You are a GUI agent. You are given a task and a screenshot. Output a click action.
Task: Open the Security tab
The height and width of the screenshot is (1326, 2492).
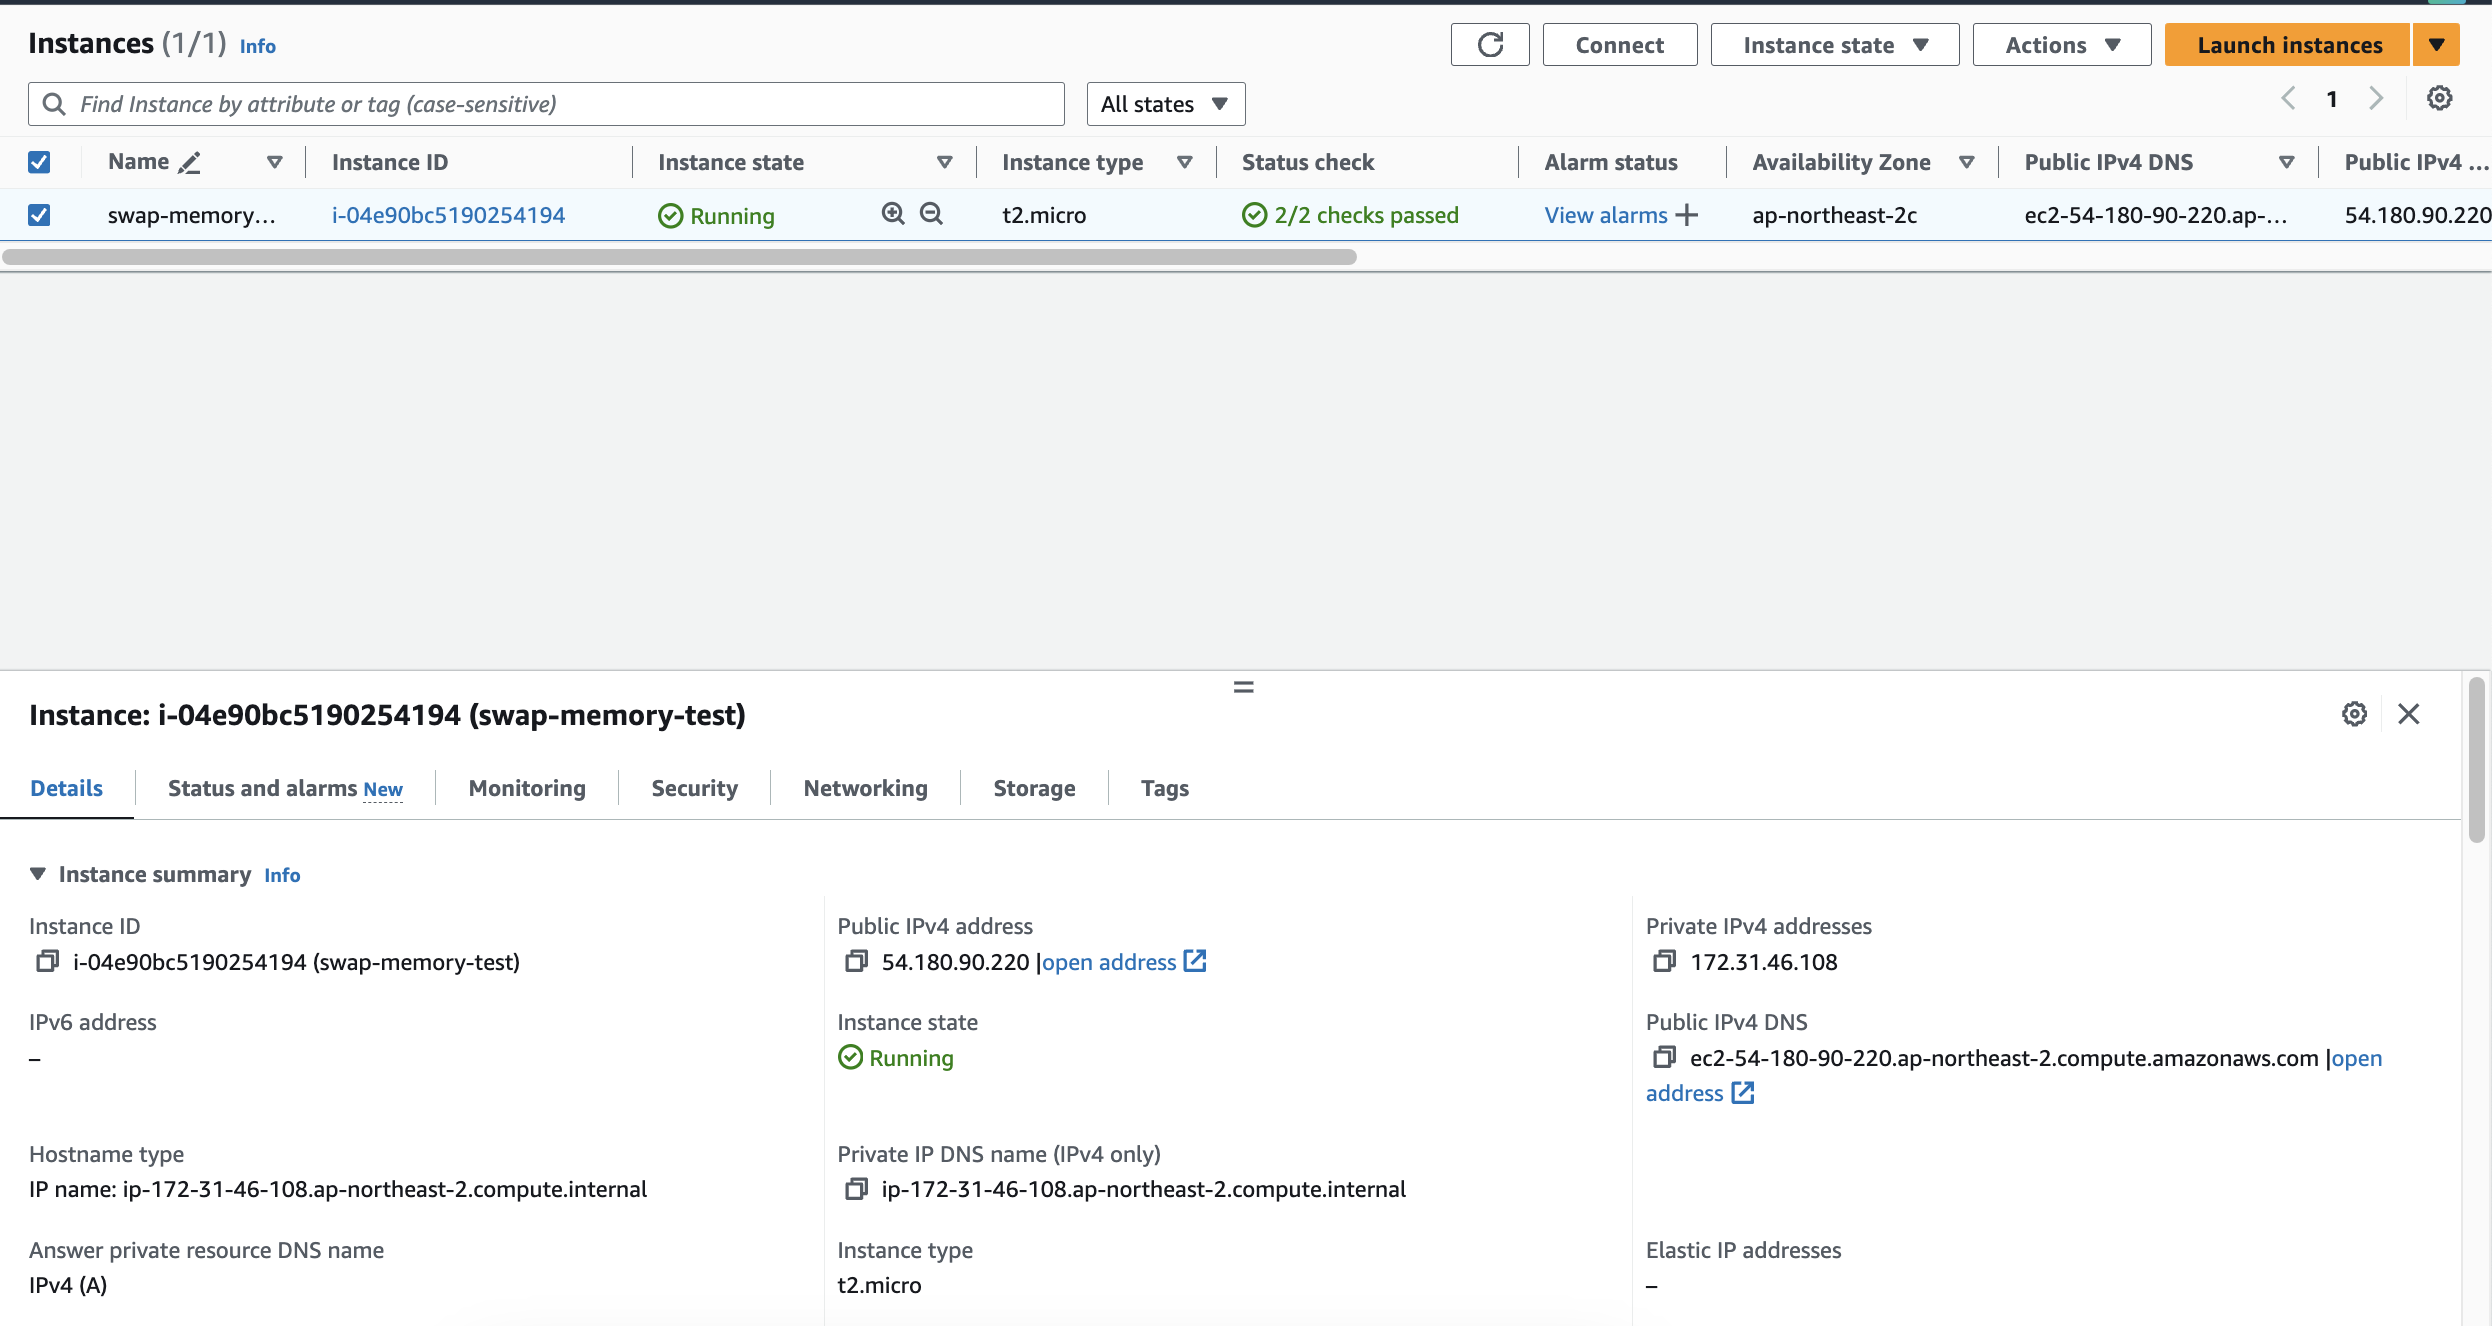(694, 788)
